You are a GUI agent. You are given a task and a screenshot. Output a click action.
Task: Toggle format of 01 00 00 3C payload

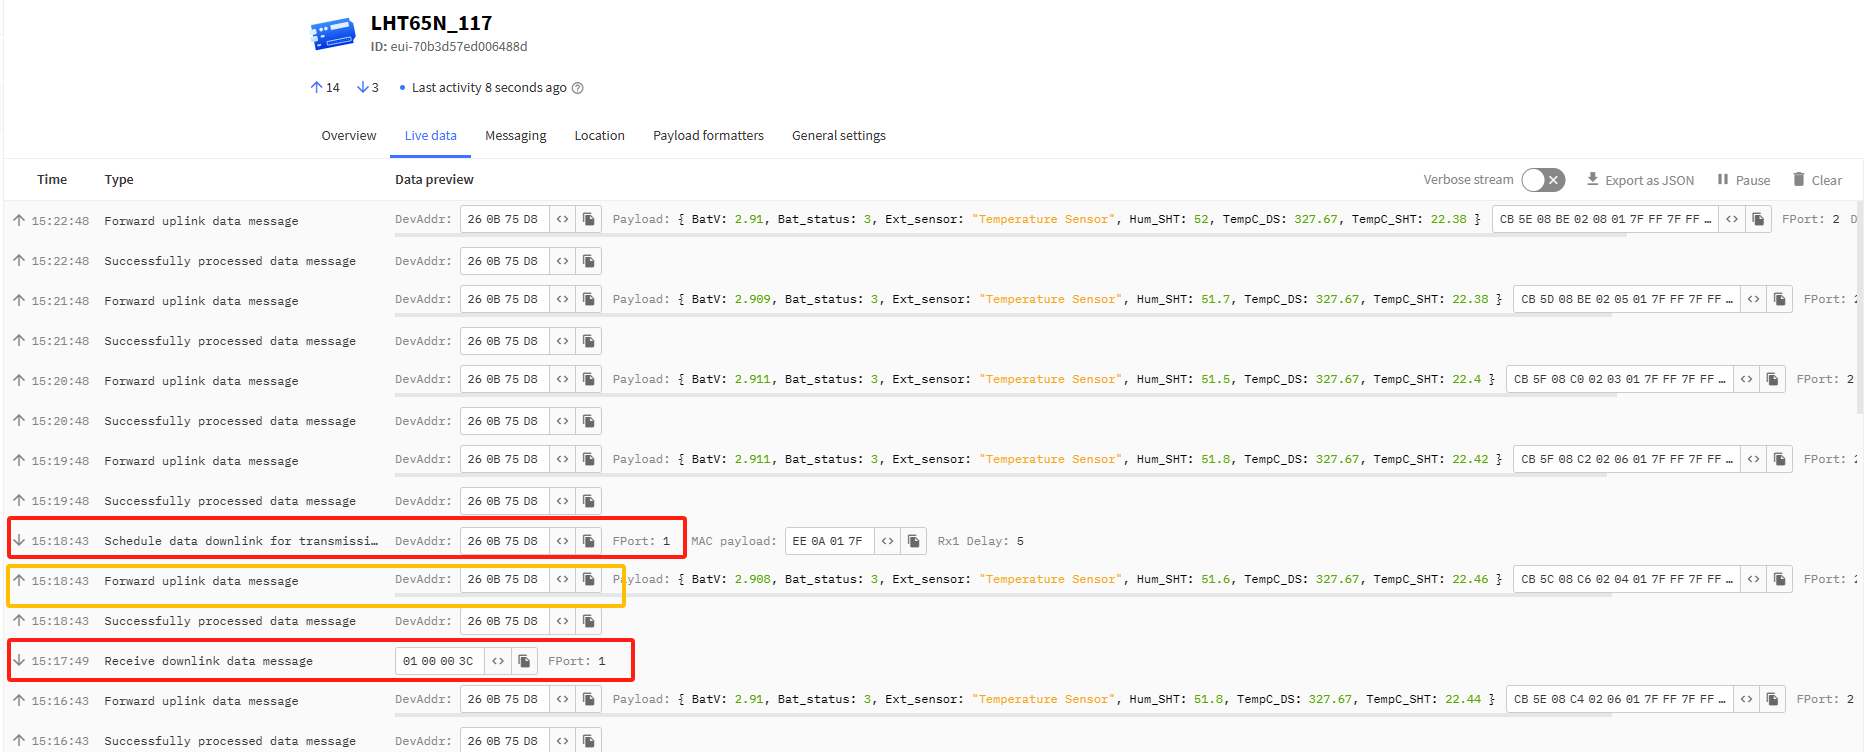[498, 661]
